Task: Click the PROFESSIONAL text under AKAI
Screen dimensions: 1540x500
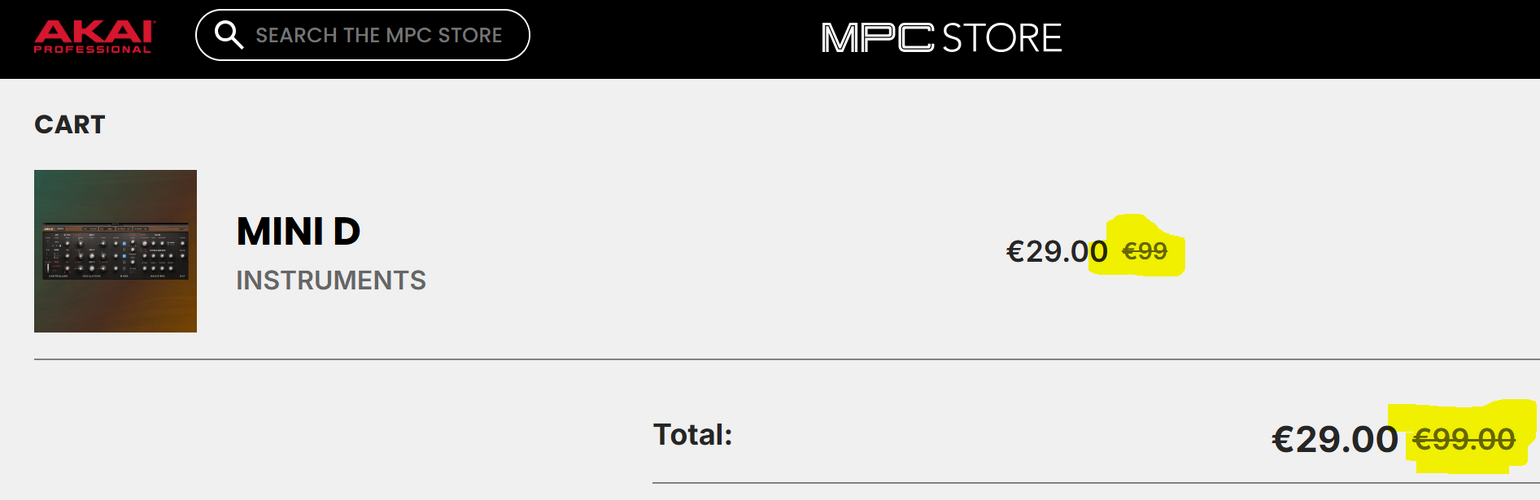Action: [x=93, y=49]
